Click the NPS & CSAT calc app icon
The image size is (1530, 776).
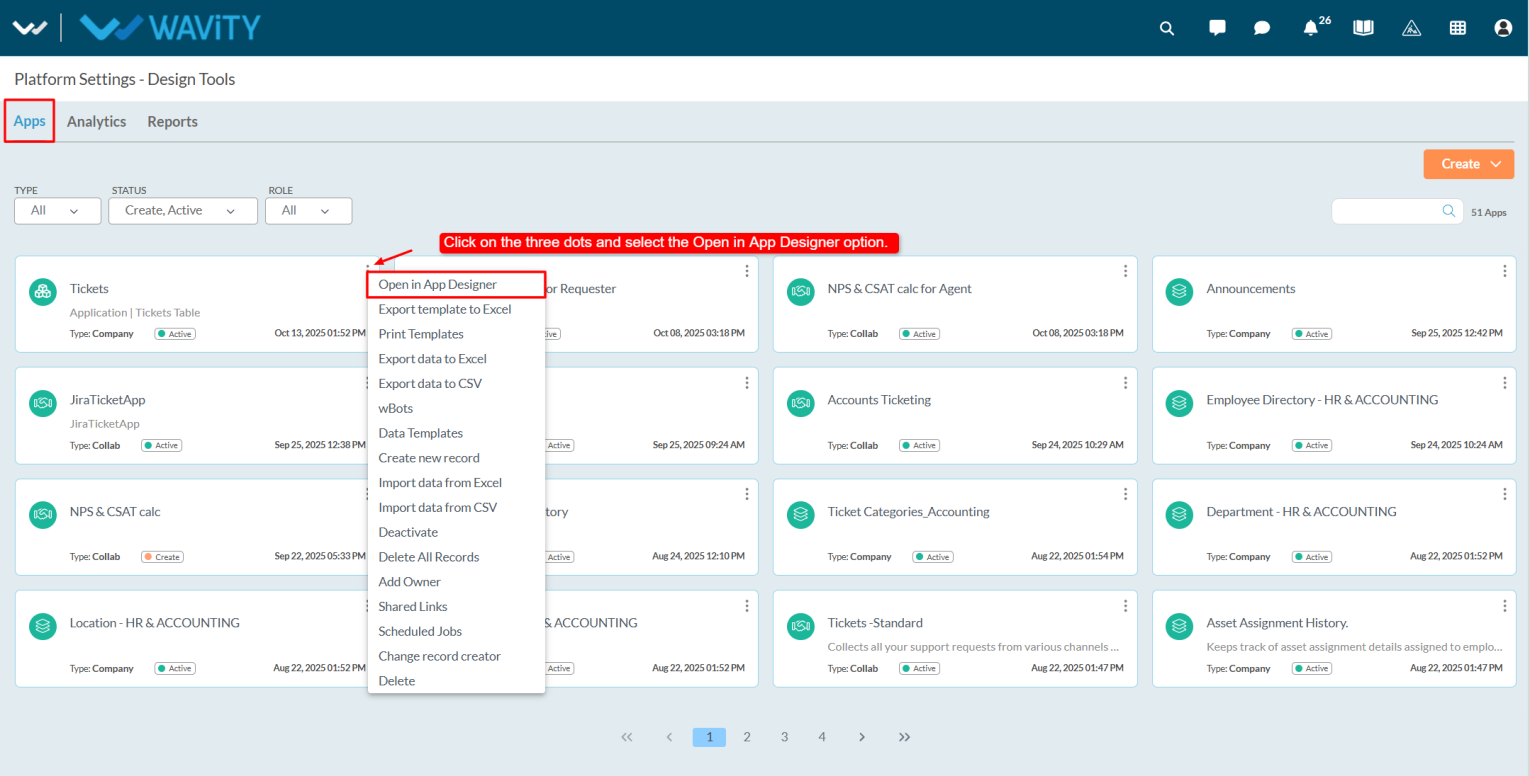click(42, 514)
